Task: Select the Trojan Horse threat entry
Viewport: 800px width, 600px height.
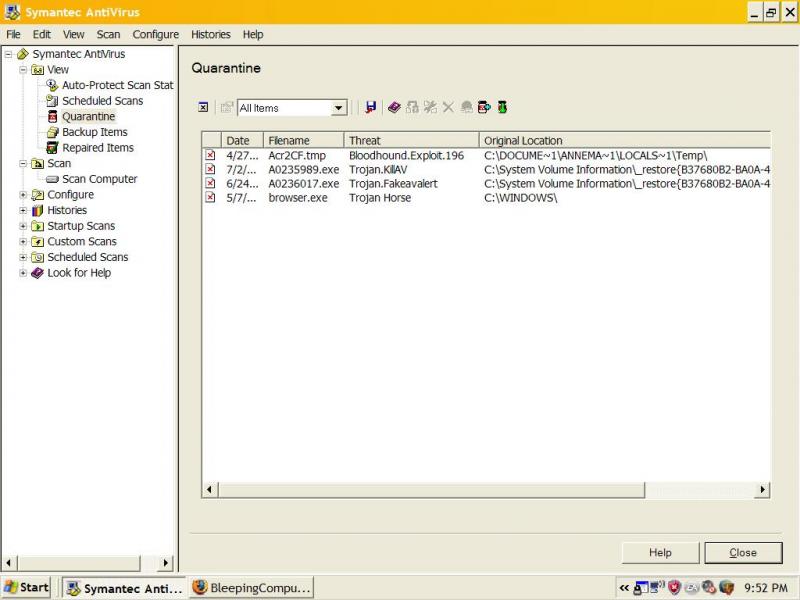Action: click(380, 198)
